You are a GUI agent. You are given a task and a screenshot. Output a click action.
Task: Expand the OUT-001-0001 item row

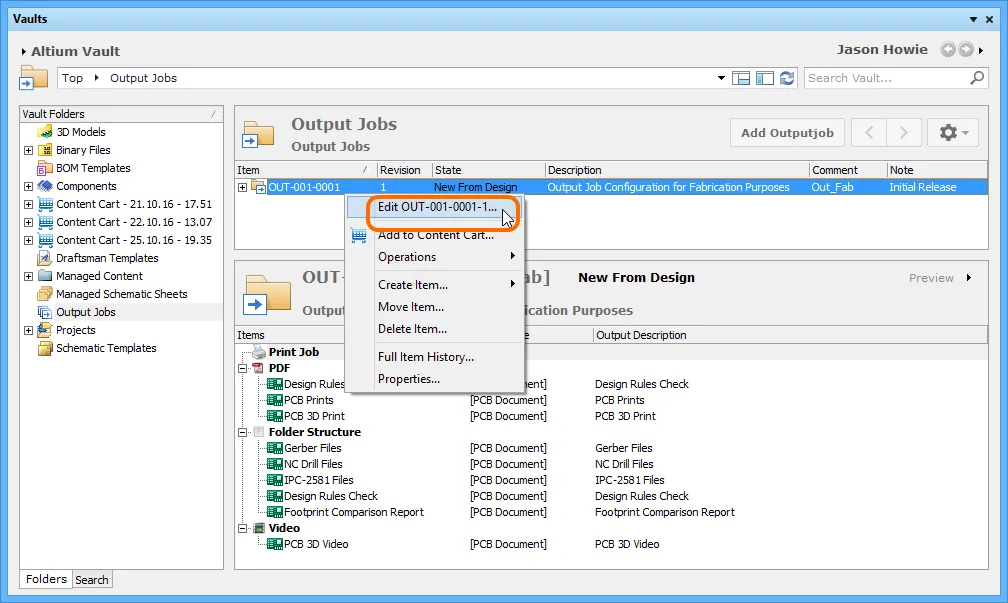(x=242, y=187)
